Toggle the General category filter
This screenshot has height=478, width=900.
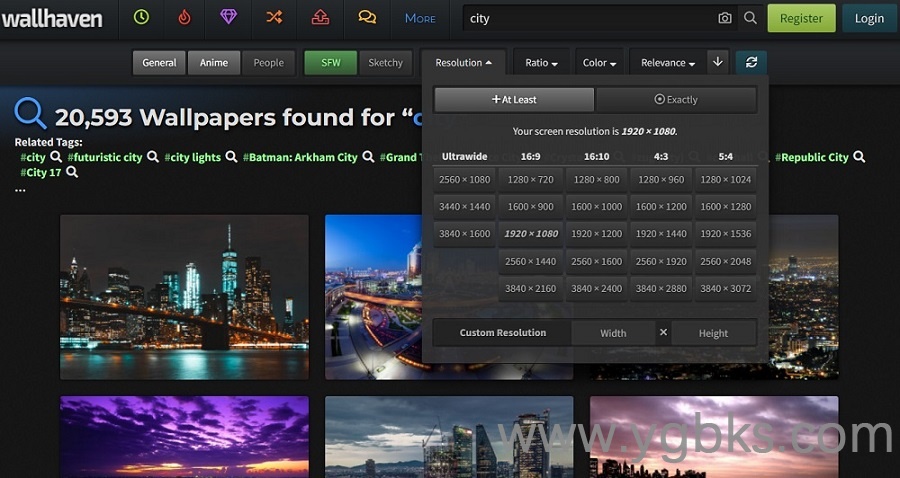pyautogui.click(x=159, y=62)
